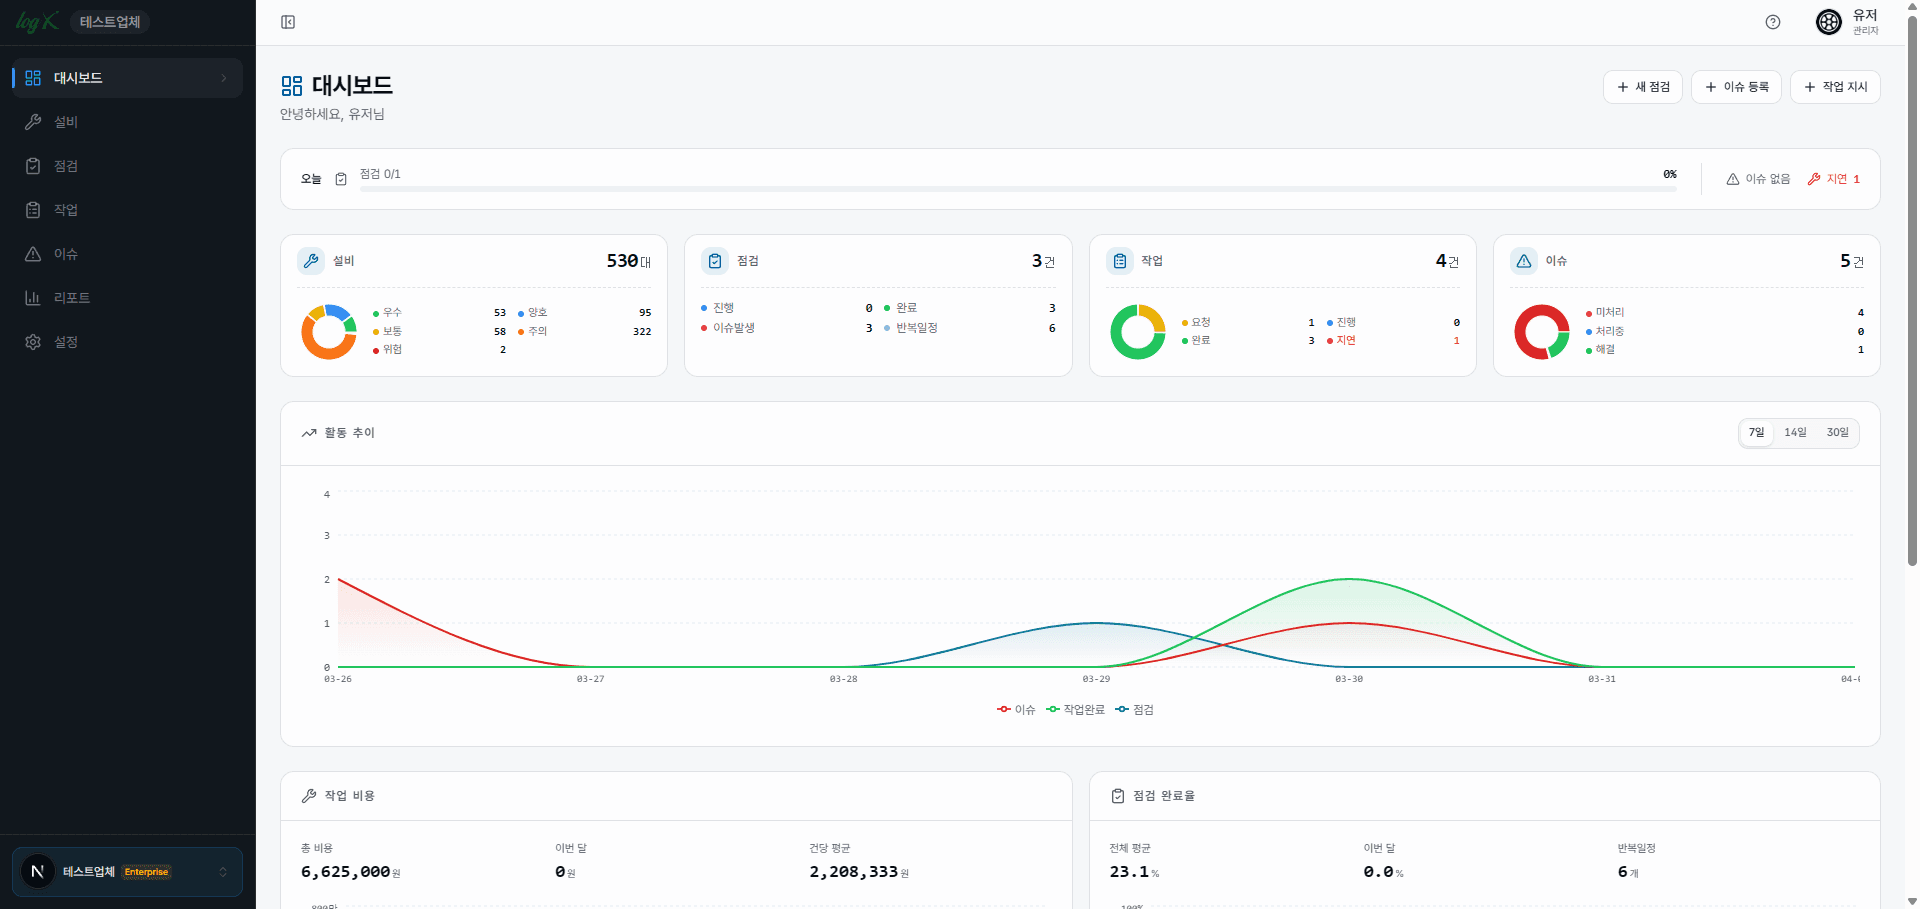Click the 점검 0/1 progress bar

pyautogui.click(x=1018, y=188)
